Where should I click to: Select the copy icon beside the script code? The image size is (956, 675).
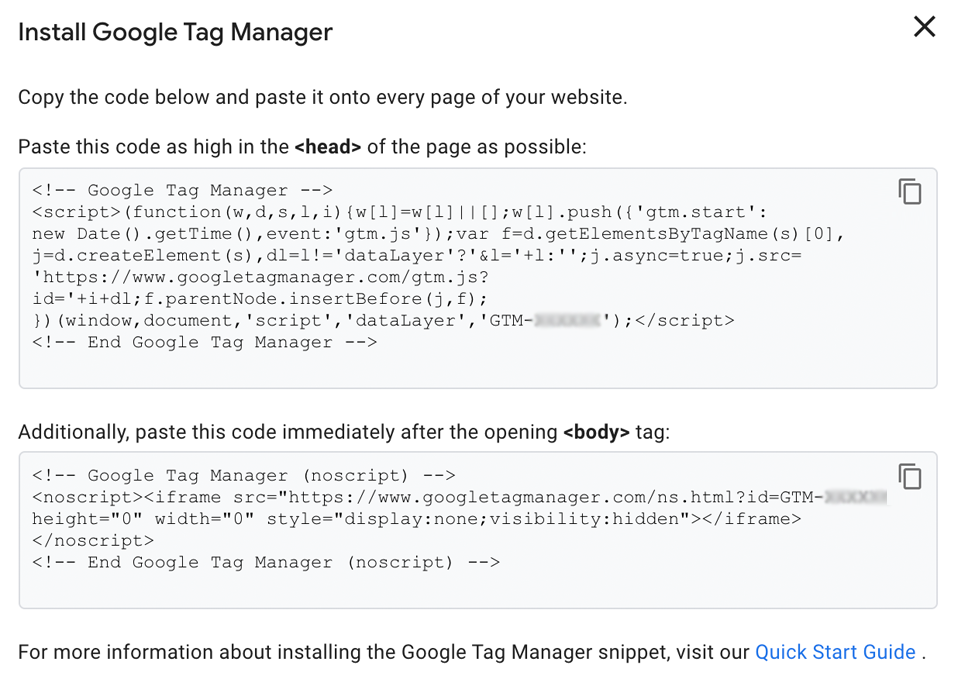pos(910,191)
